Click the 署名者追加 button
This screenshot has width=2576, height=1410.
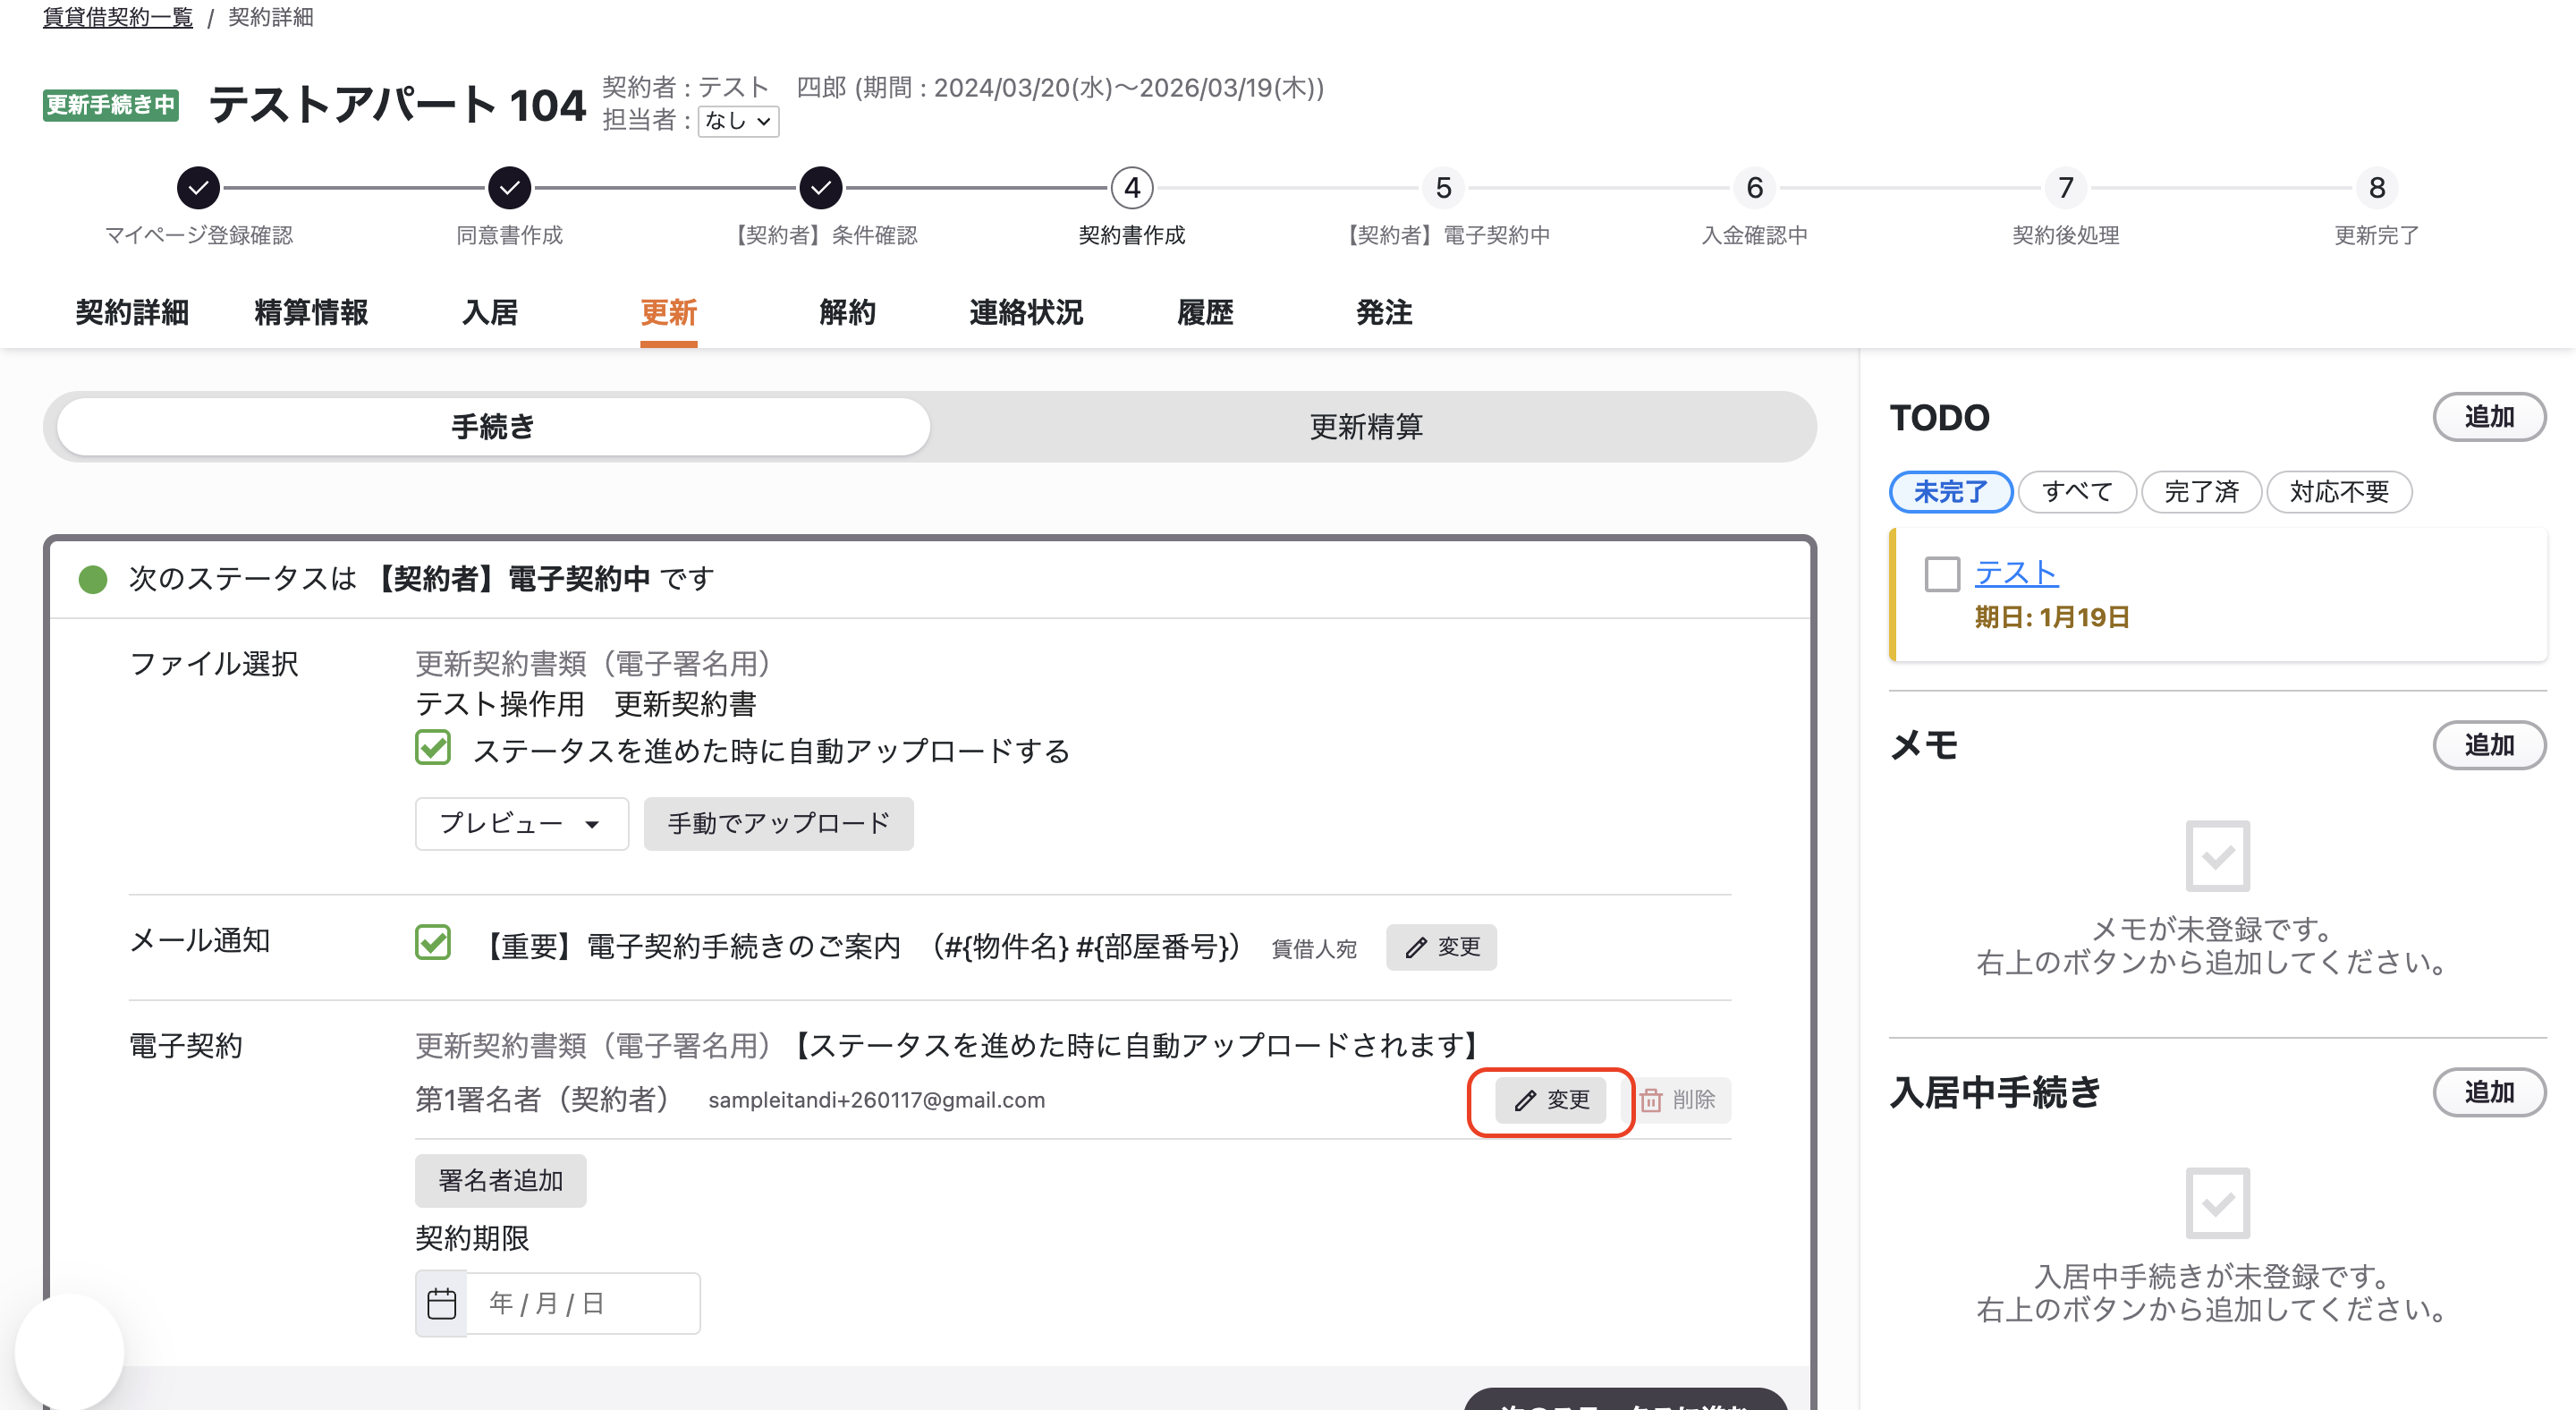(x=500, y=1181)
